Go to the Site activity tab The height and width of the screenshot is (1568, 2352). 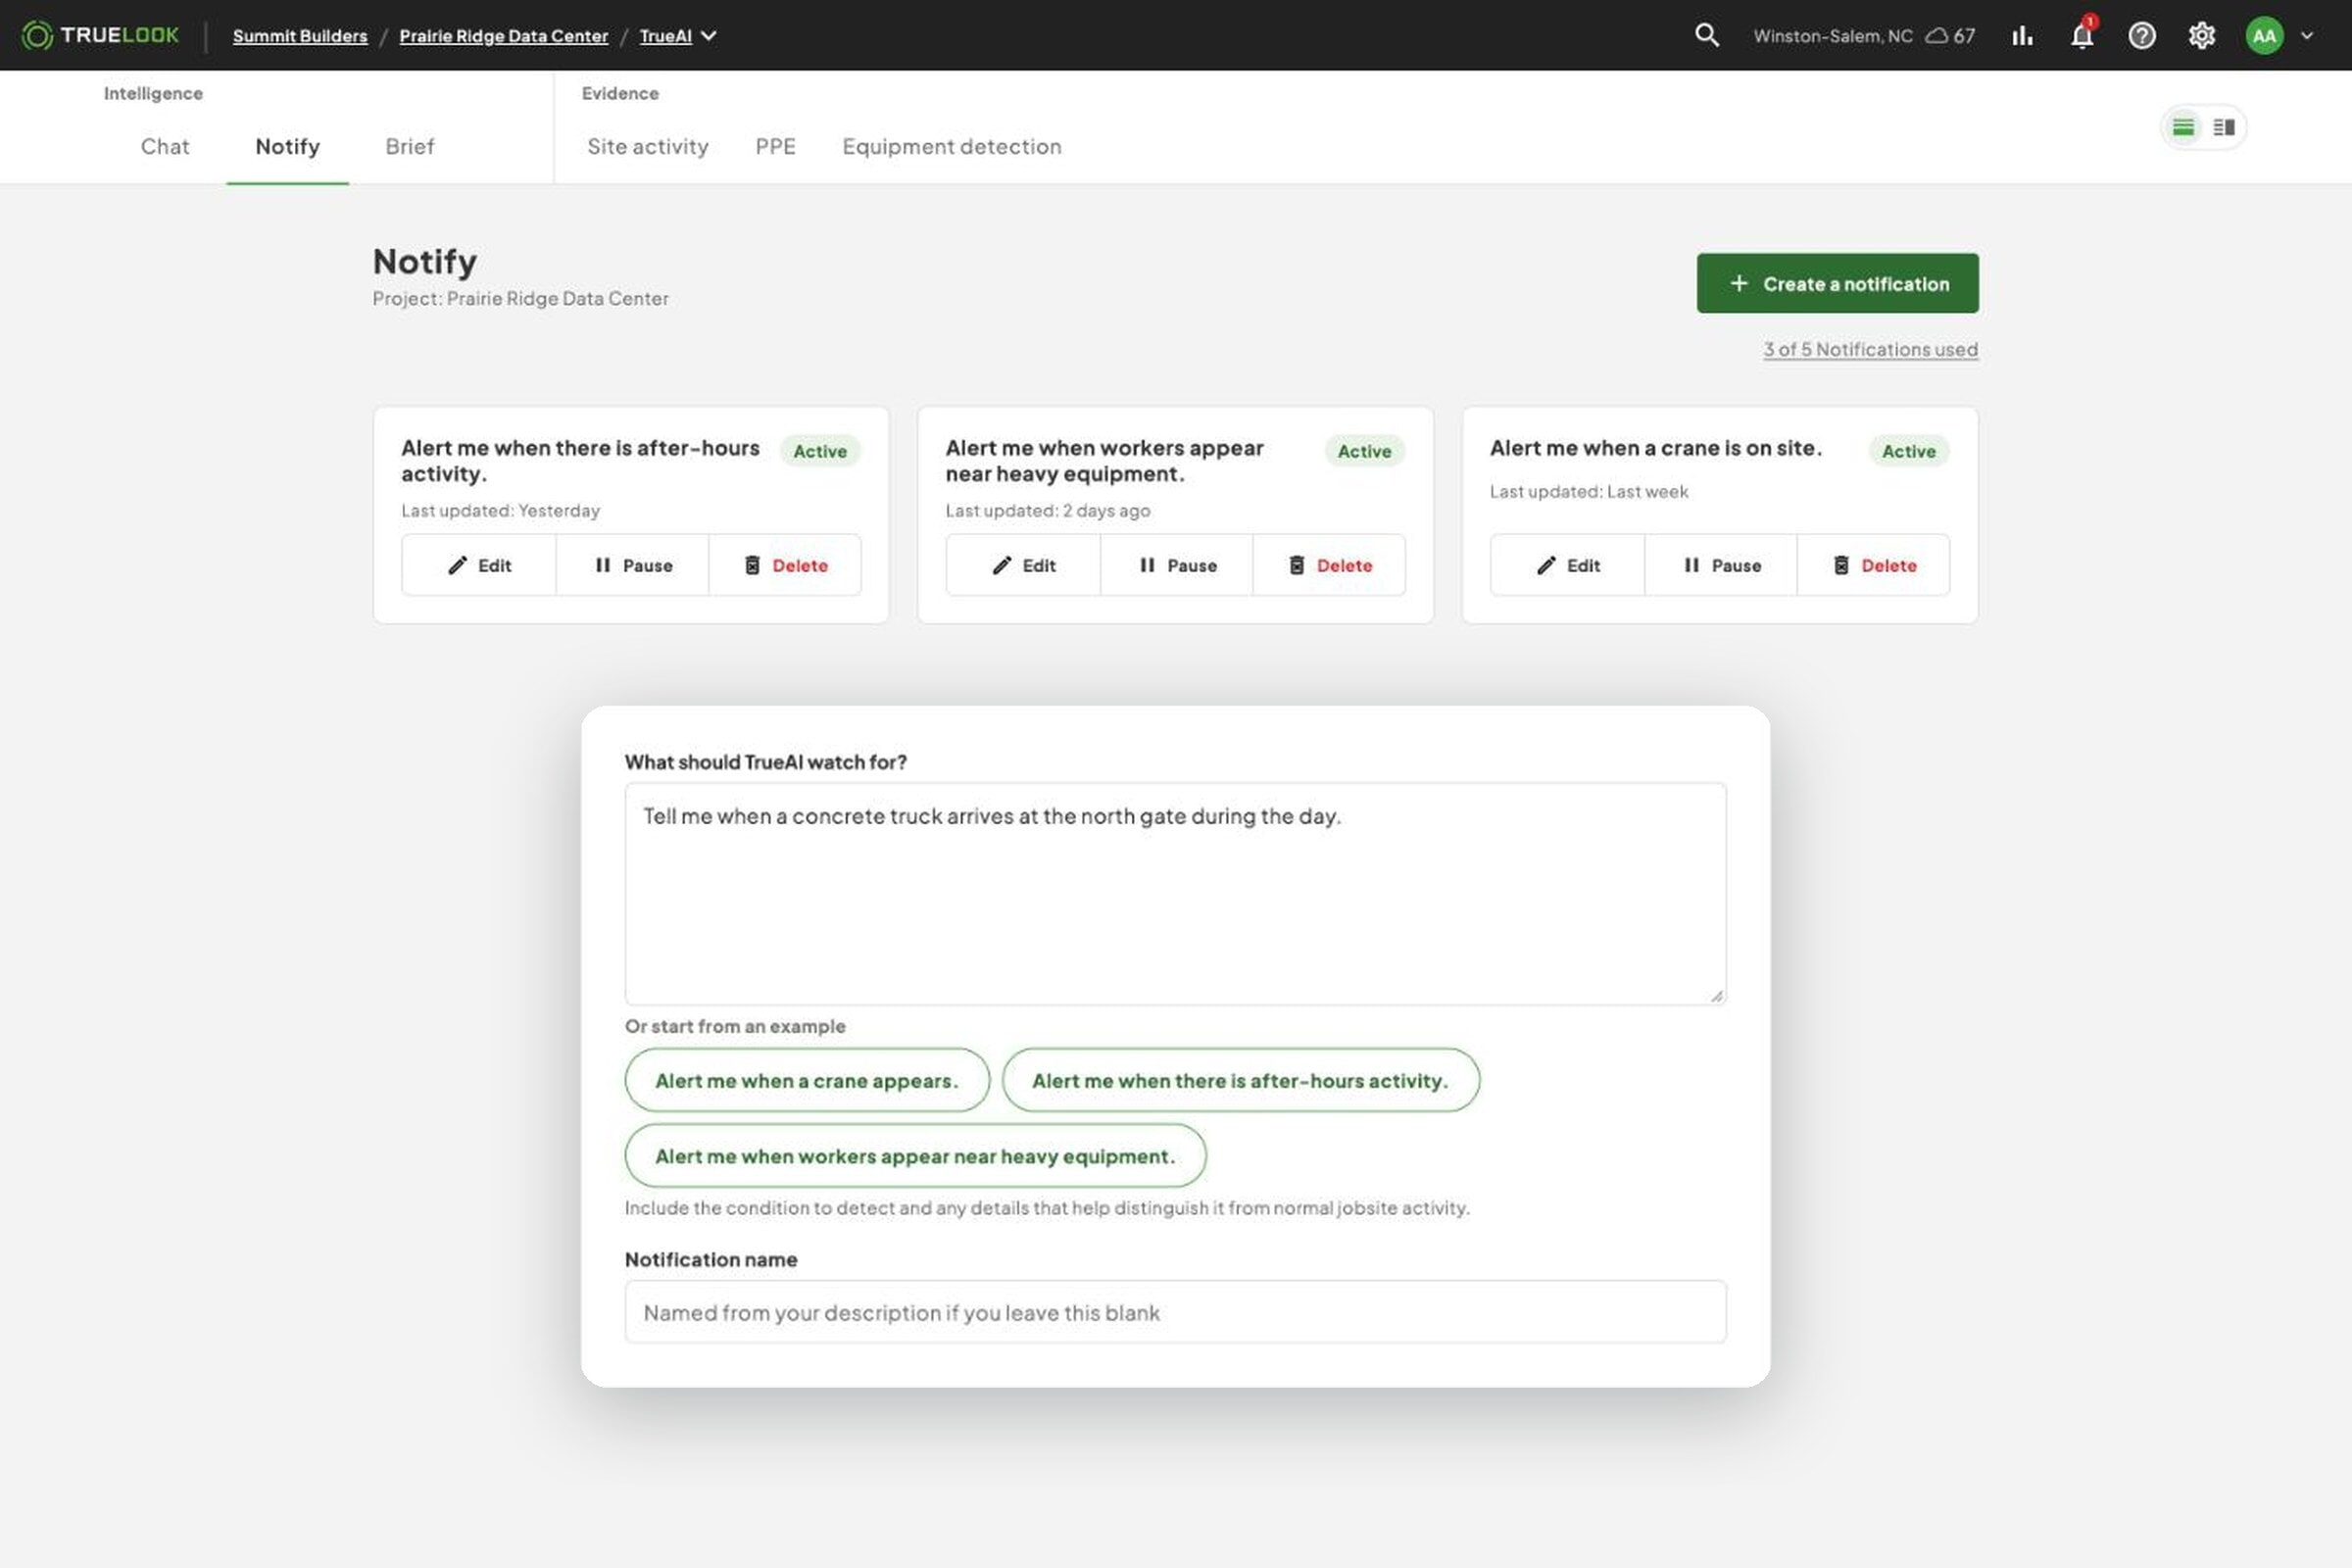[648, 146]
